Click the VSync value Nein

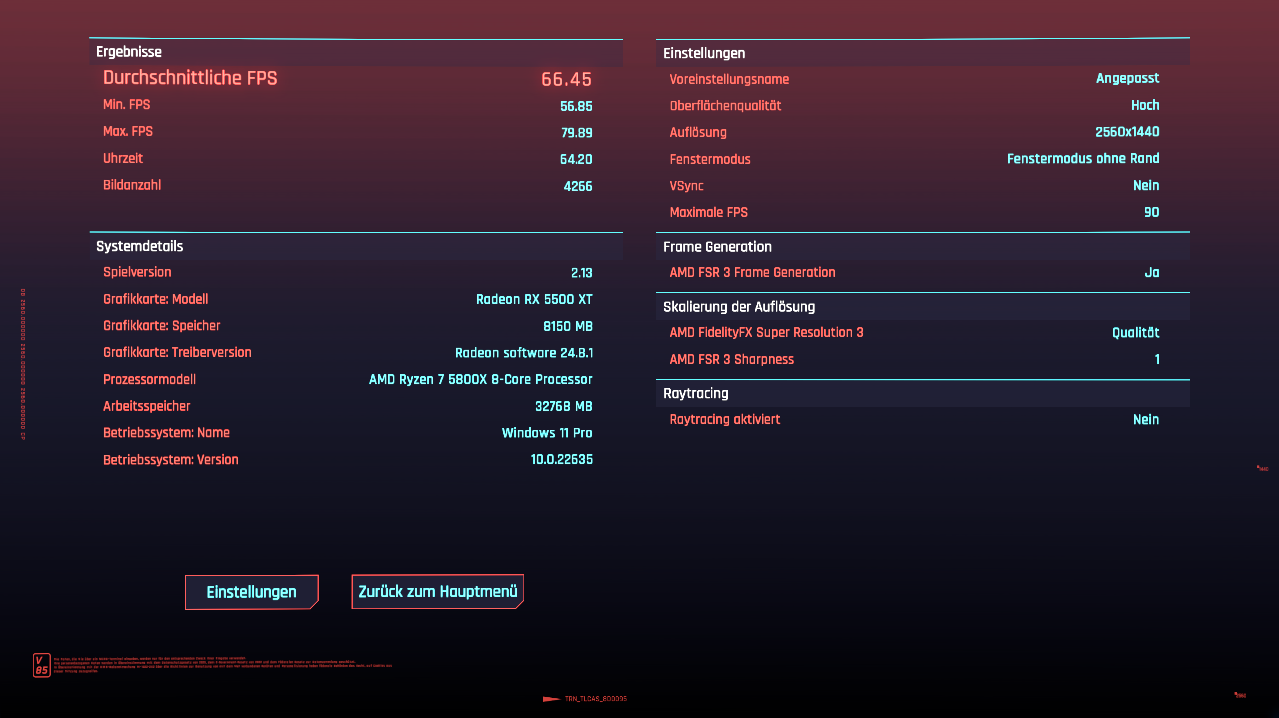(1146, 186)
